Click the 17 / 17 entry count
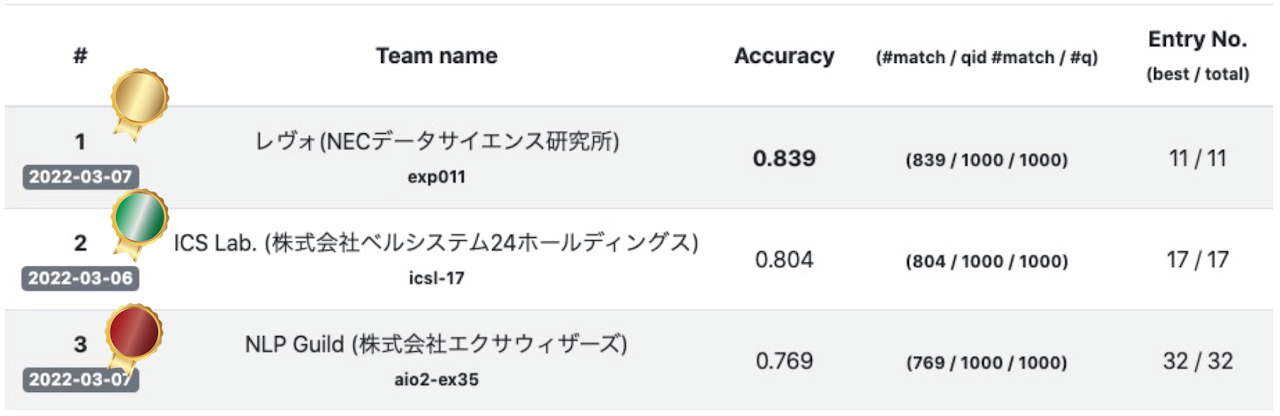The height and width of the screenshot is (416, 1280). click(1198, 260)
